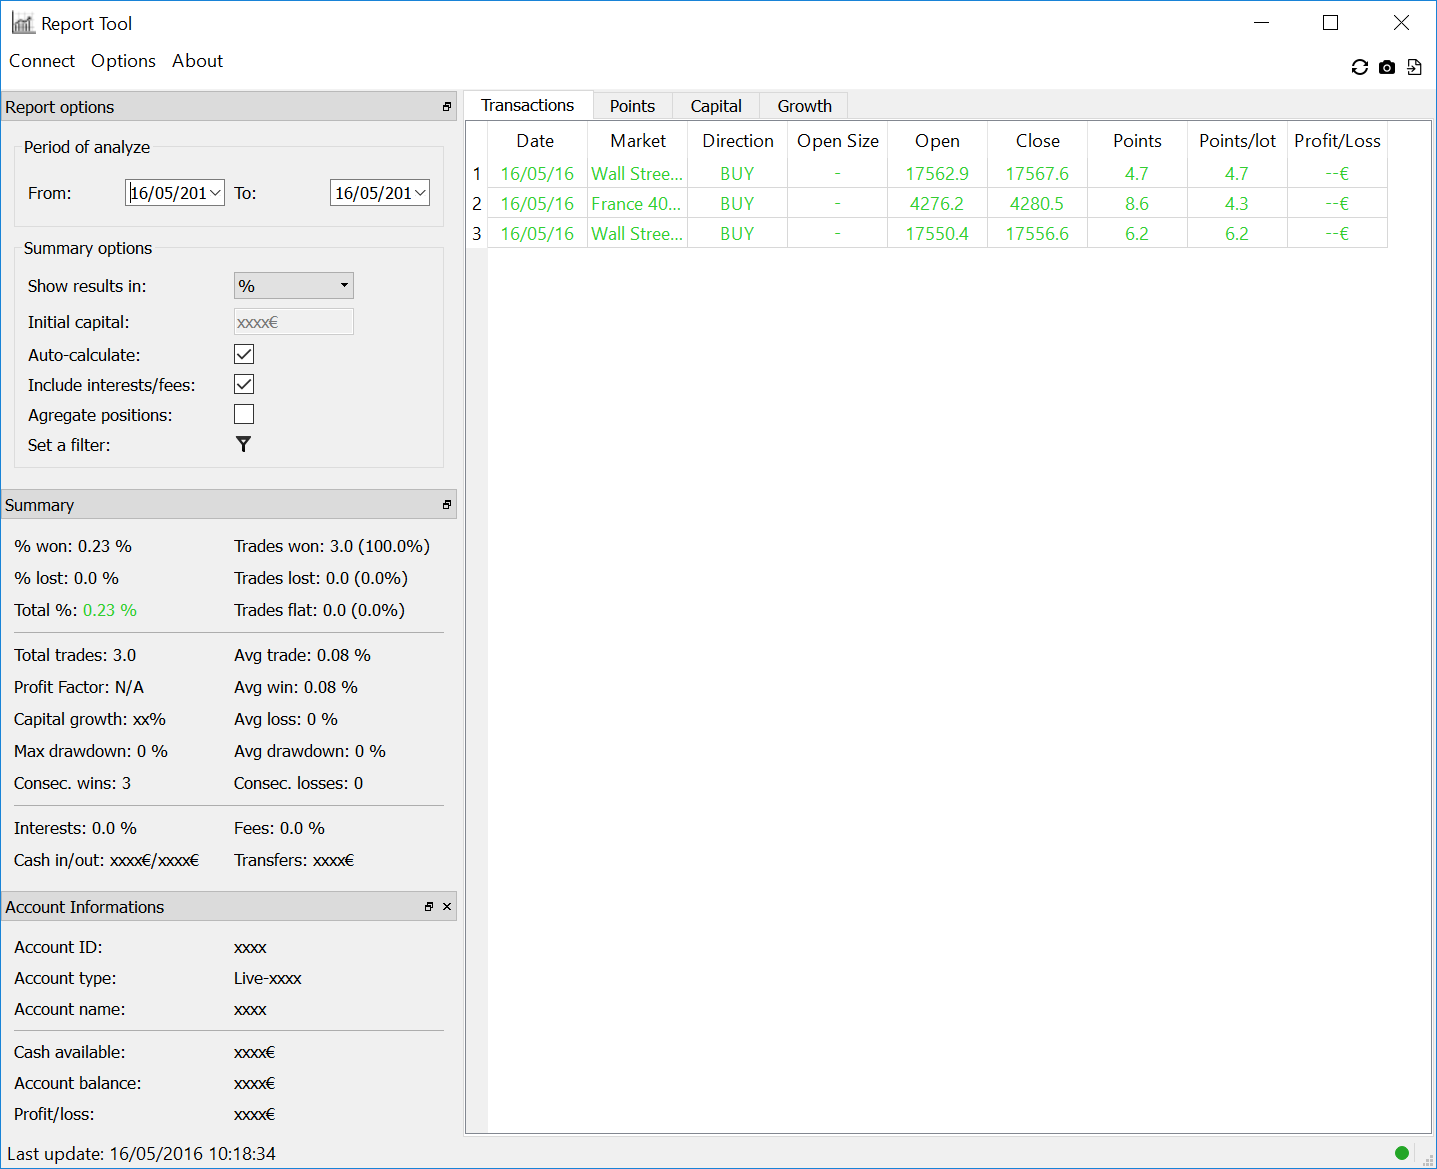This screenshot has height=1169, width=1437.
Task: Click the 17556.6 close price cell
Action: [1038, 233]
